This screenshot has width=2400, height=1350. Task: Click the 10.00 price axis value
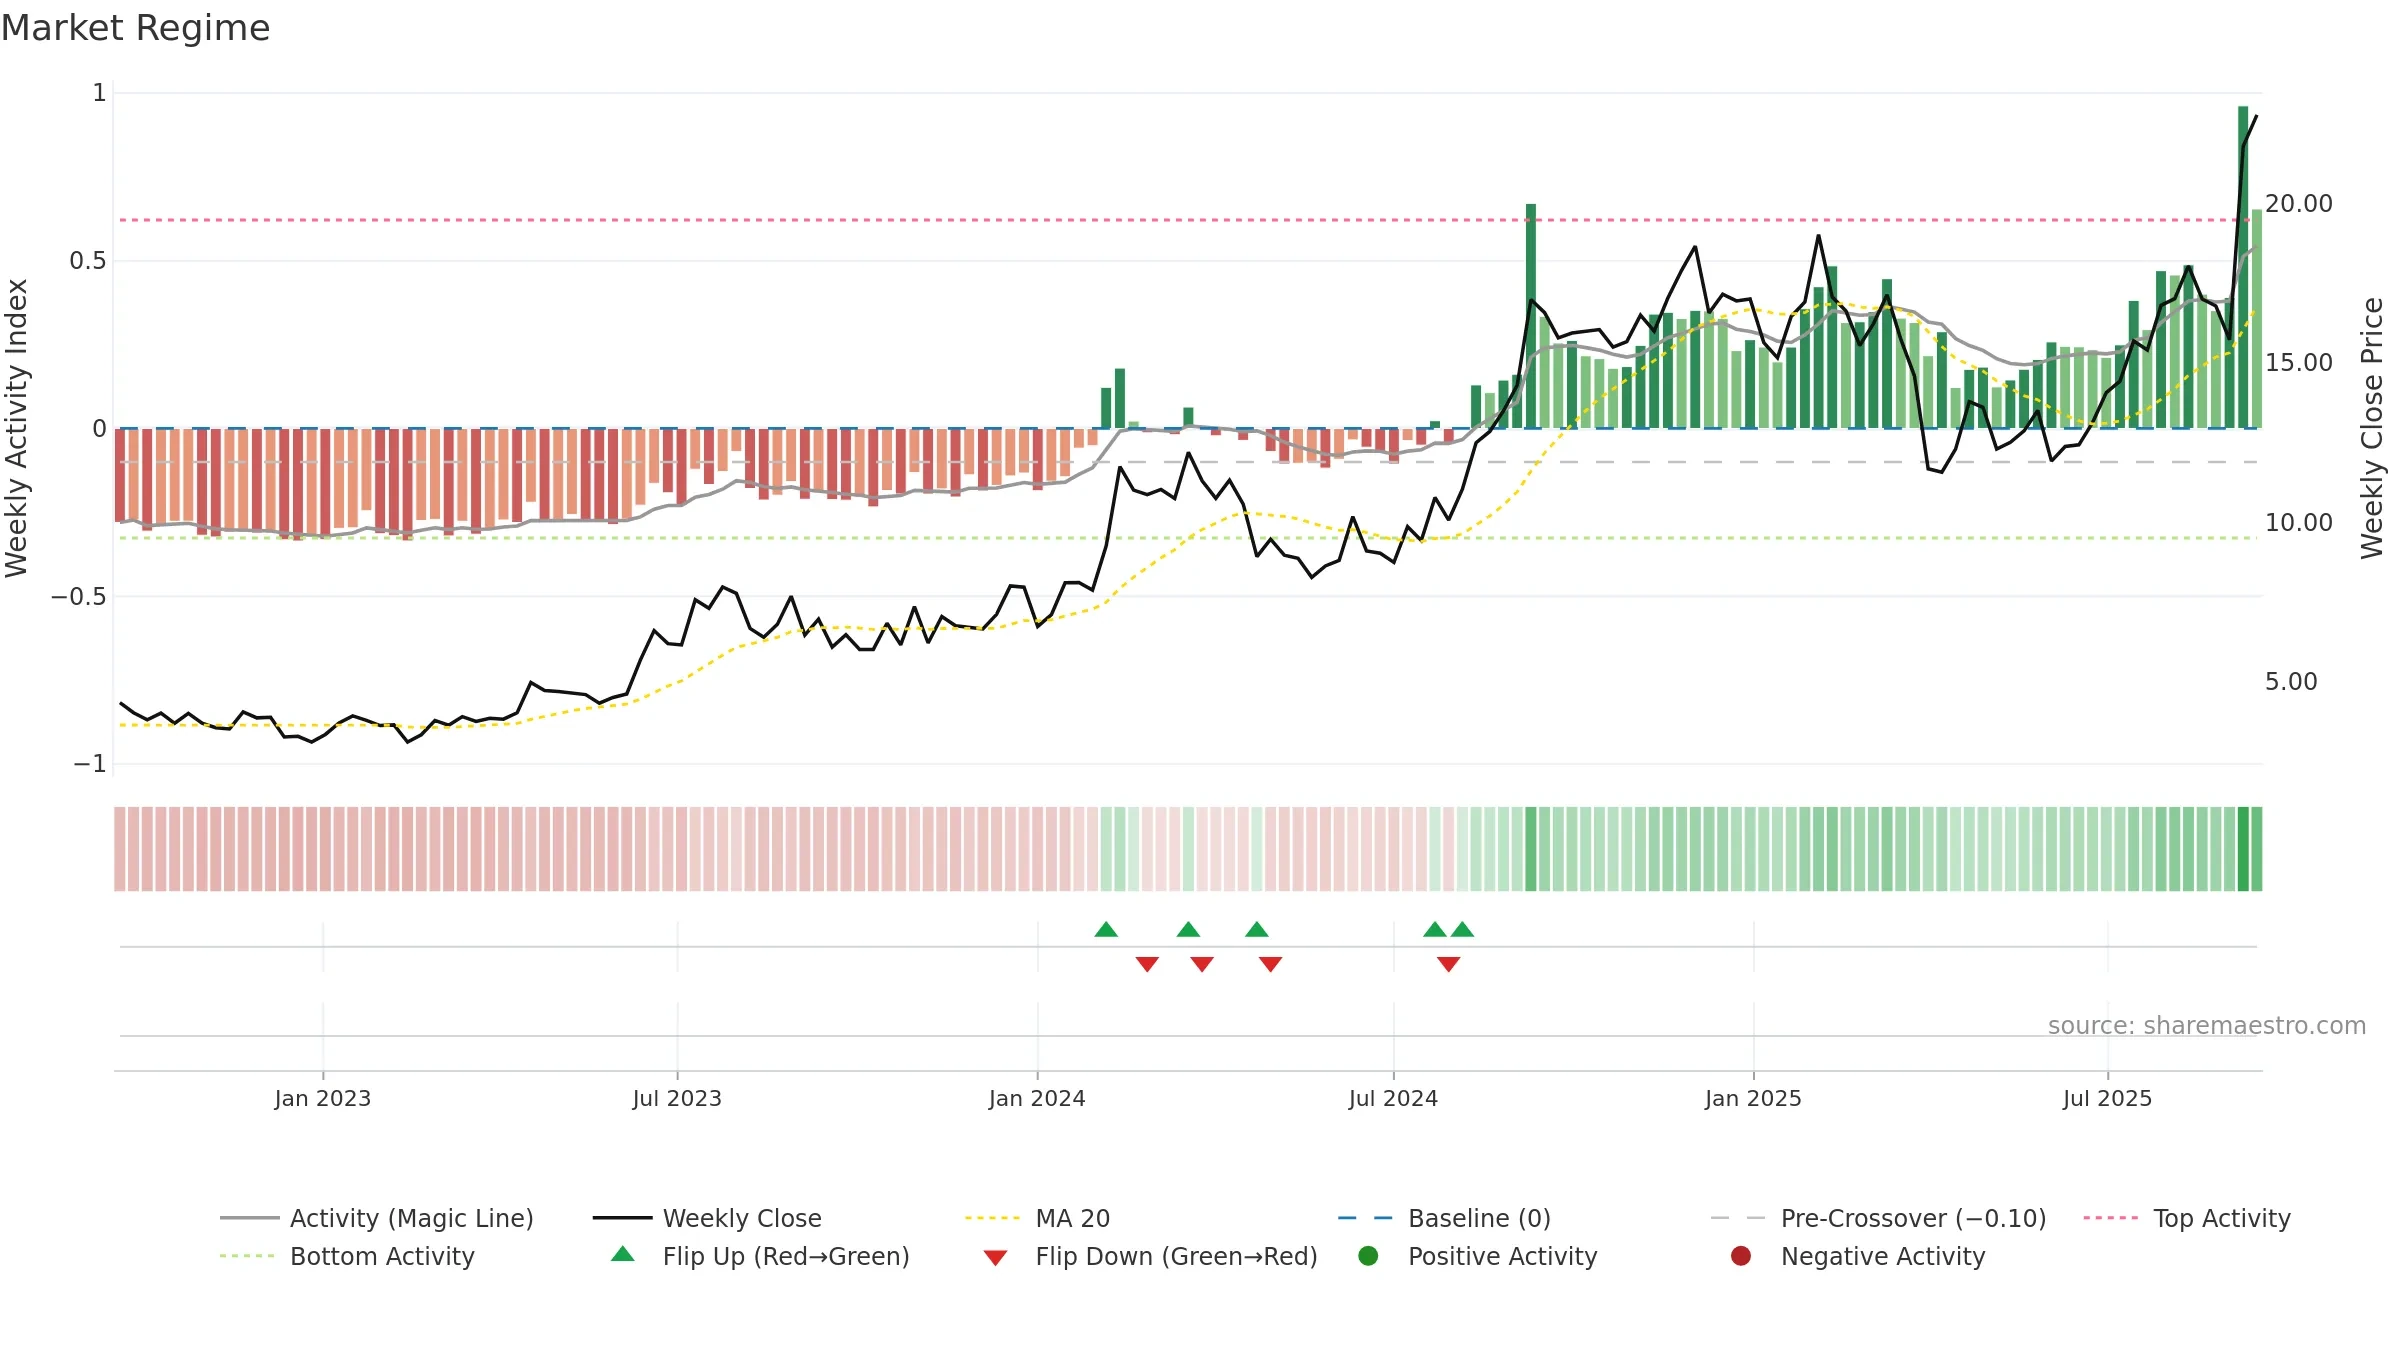coord(2299,523)
